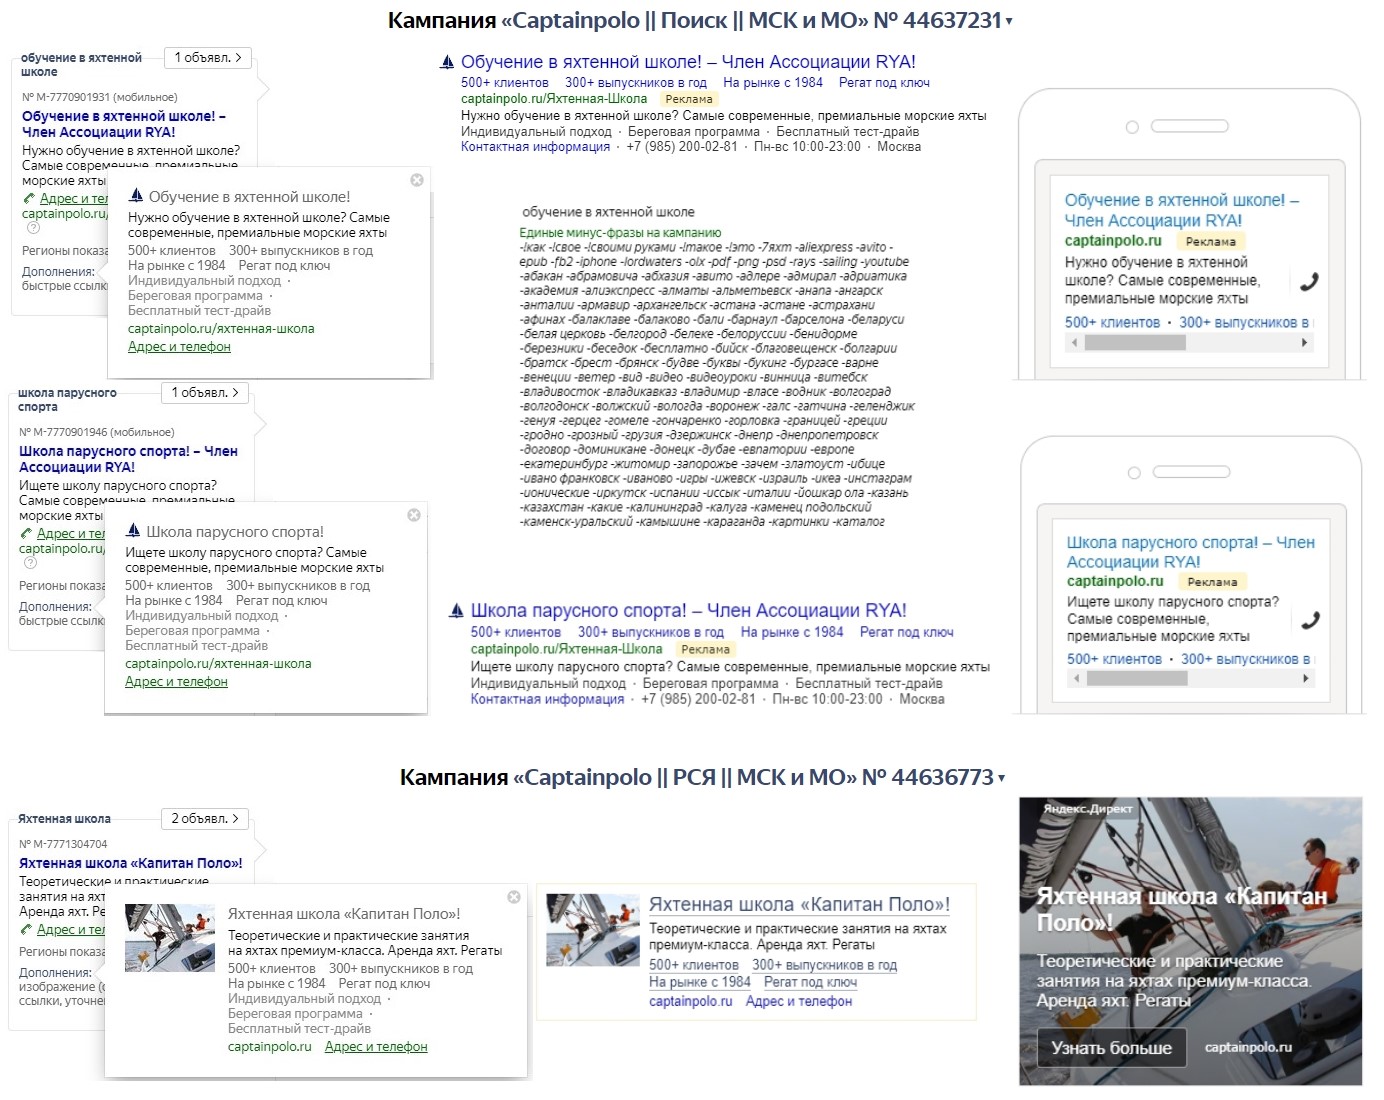Click sailboat favicon beside Обучение search ad title
Screen dimensions: 1384x1100
click(447, 62)
